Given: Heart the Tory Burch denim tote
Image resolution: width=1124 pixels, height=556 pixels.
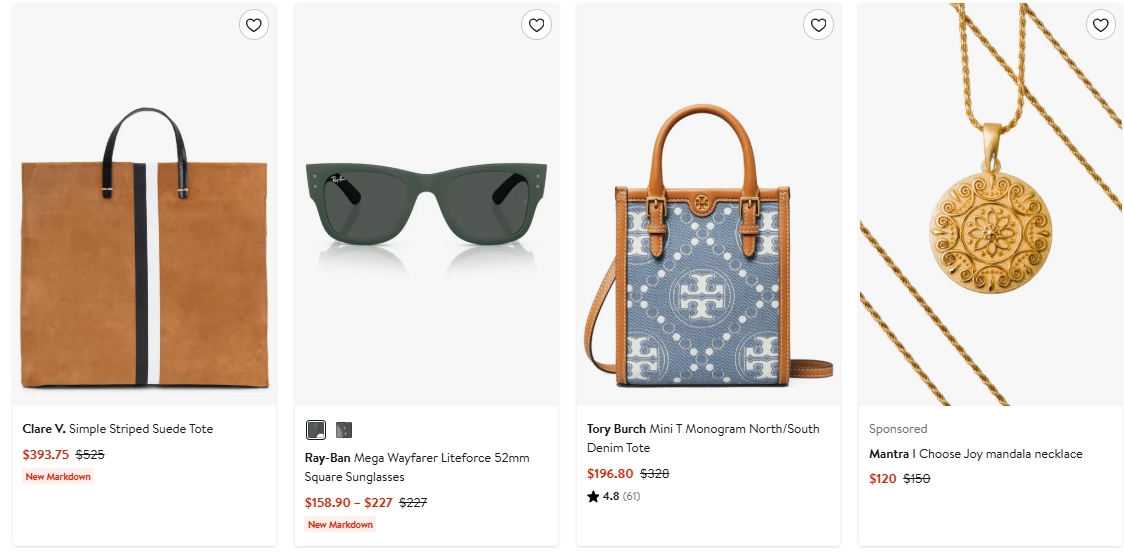Looking at the screenshot, I should tap(819, 25).
